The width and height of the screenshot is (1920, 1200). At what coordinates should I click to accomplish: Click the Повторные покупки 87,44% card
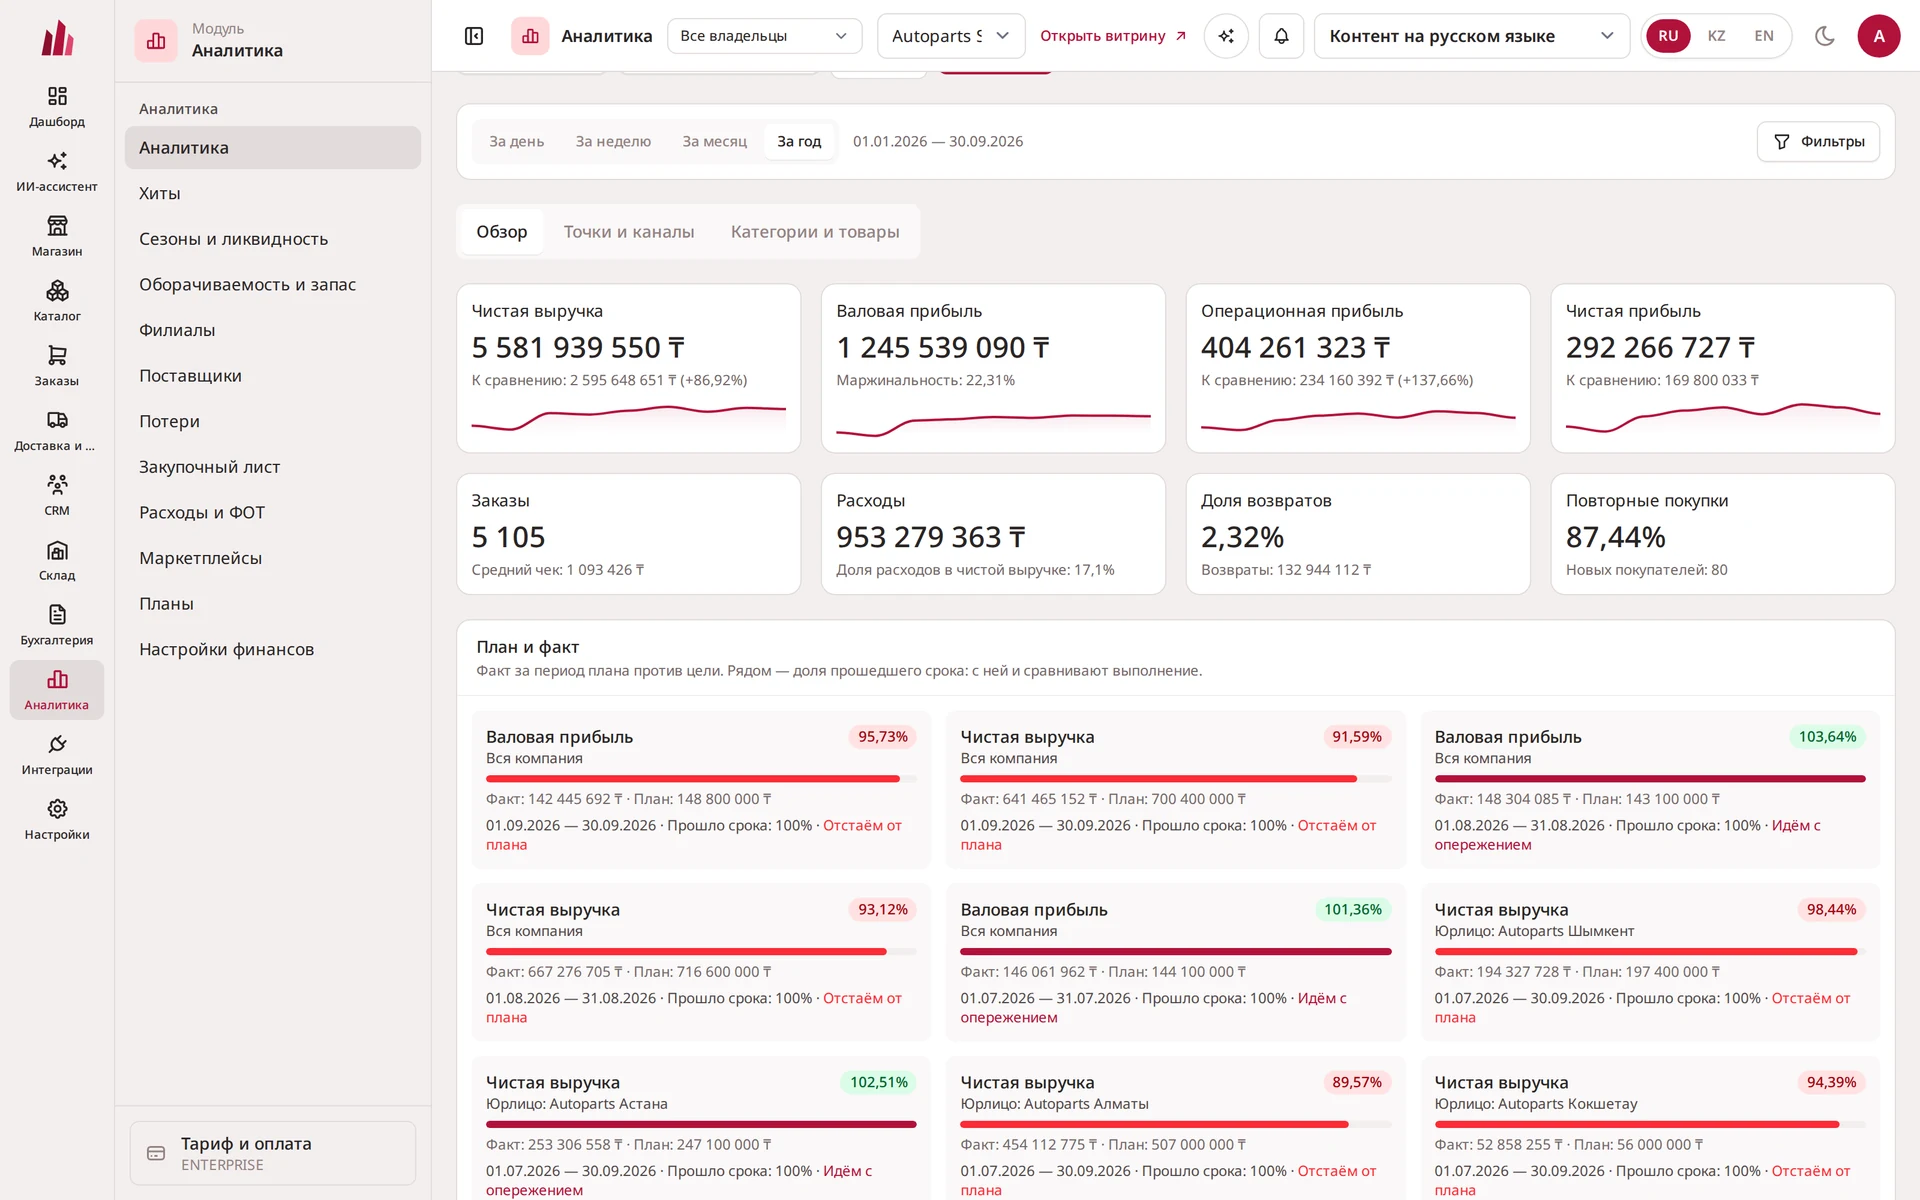click(1722, 534)
